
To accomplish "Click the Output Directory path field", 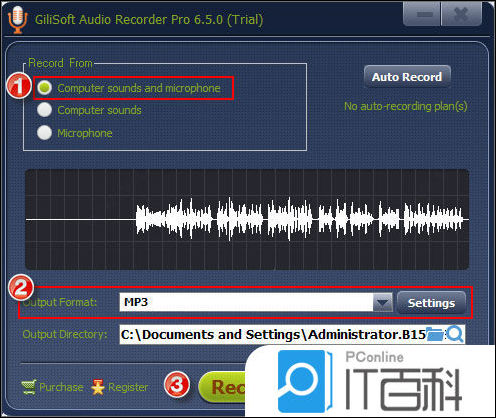I will tap(273, 334).
